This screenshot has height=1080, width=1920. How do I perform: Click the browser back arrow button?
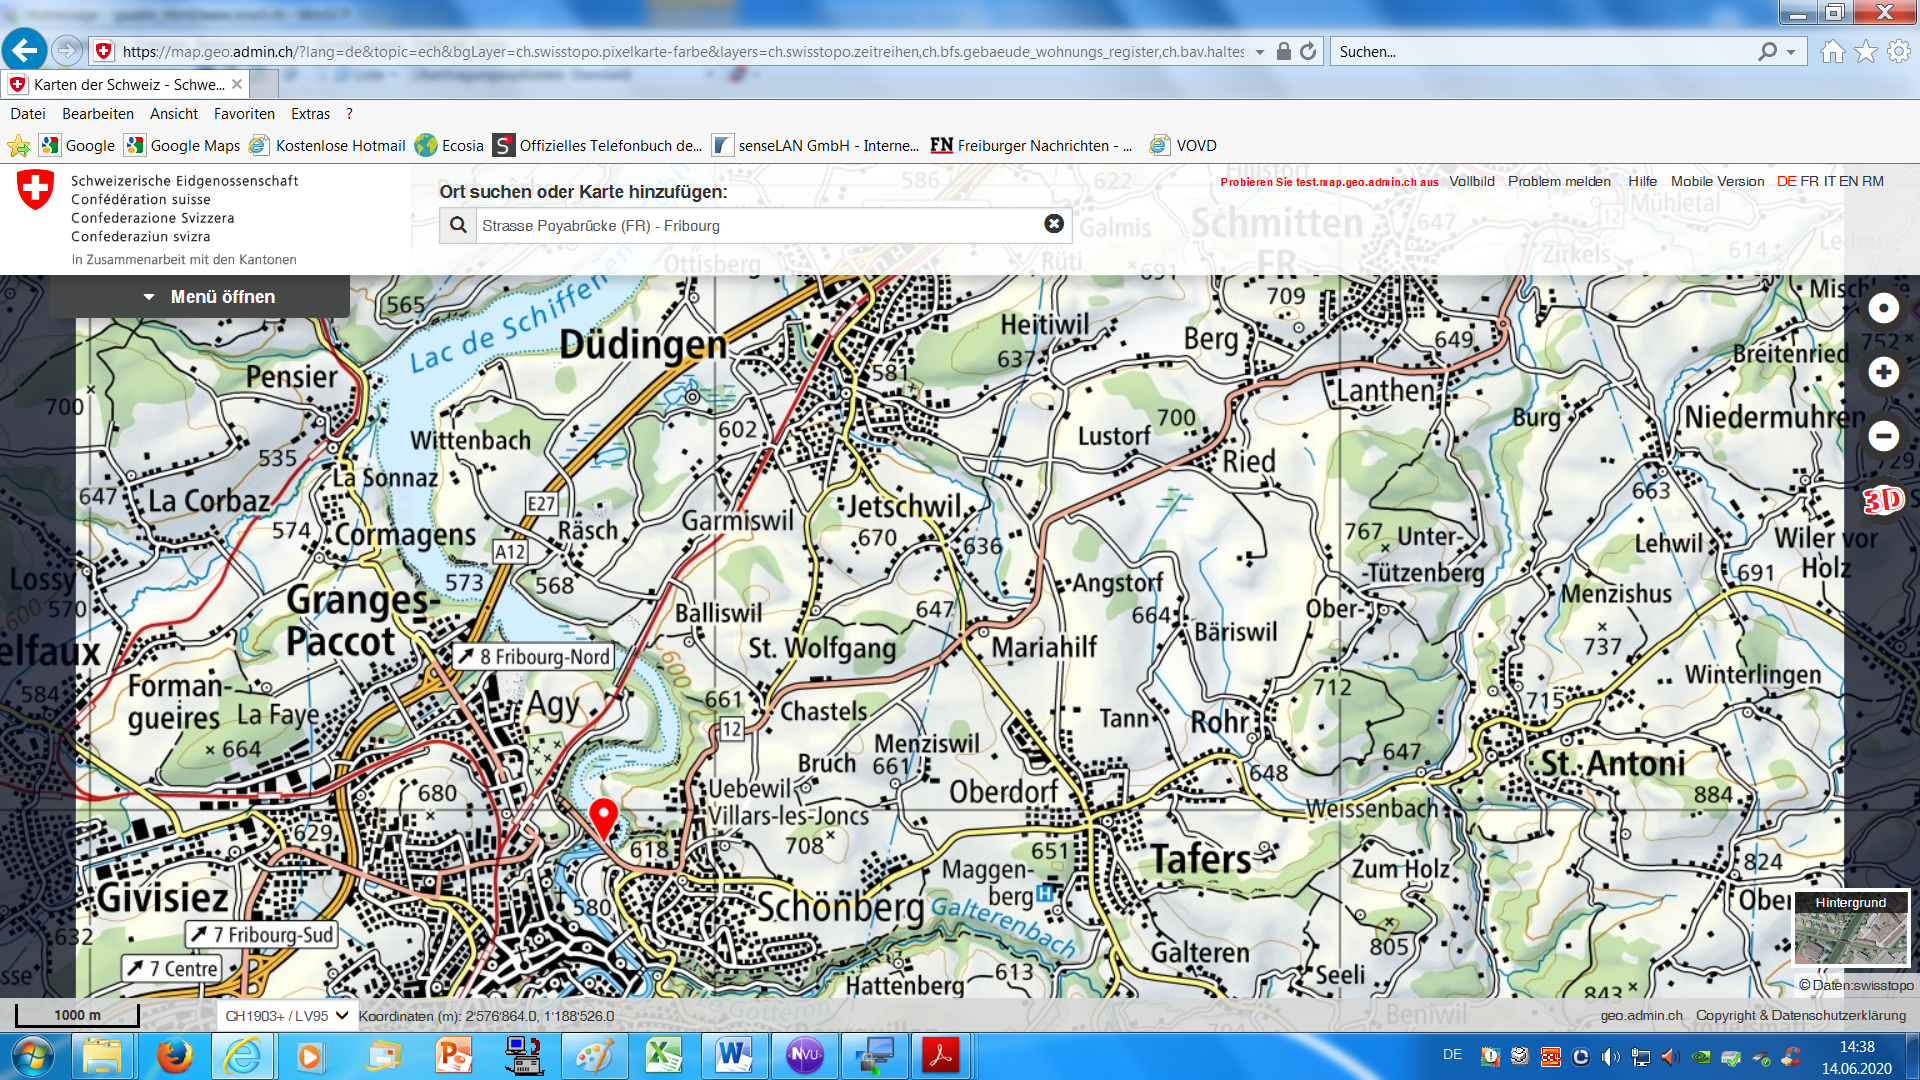point(25,50)
